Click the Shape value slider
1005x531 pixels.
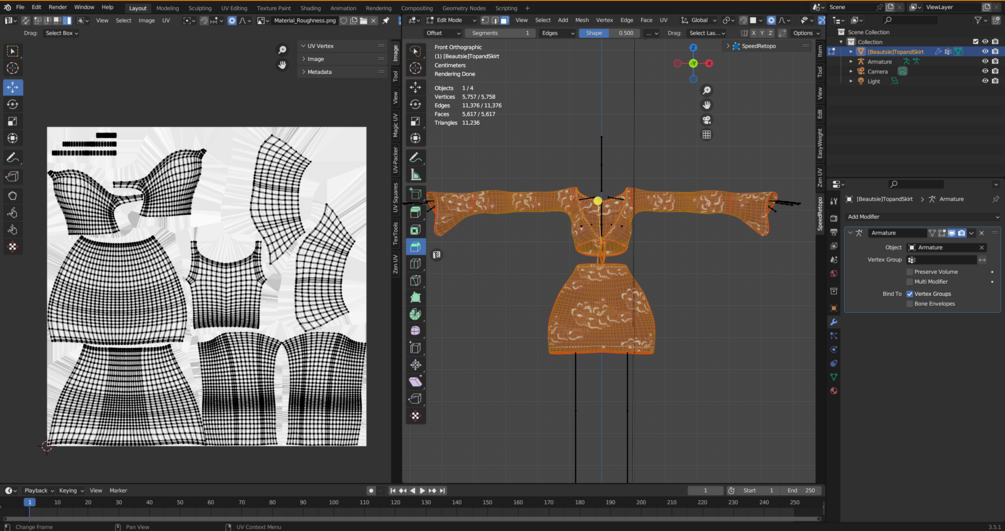(x=610, y=33)
